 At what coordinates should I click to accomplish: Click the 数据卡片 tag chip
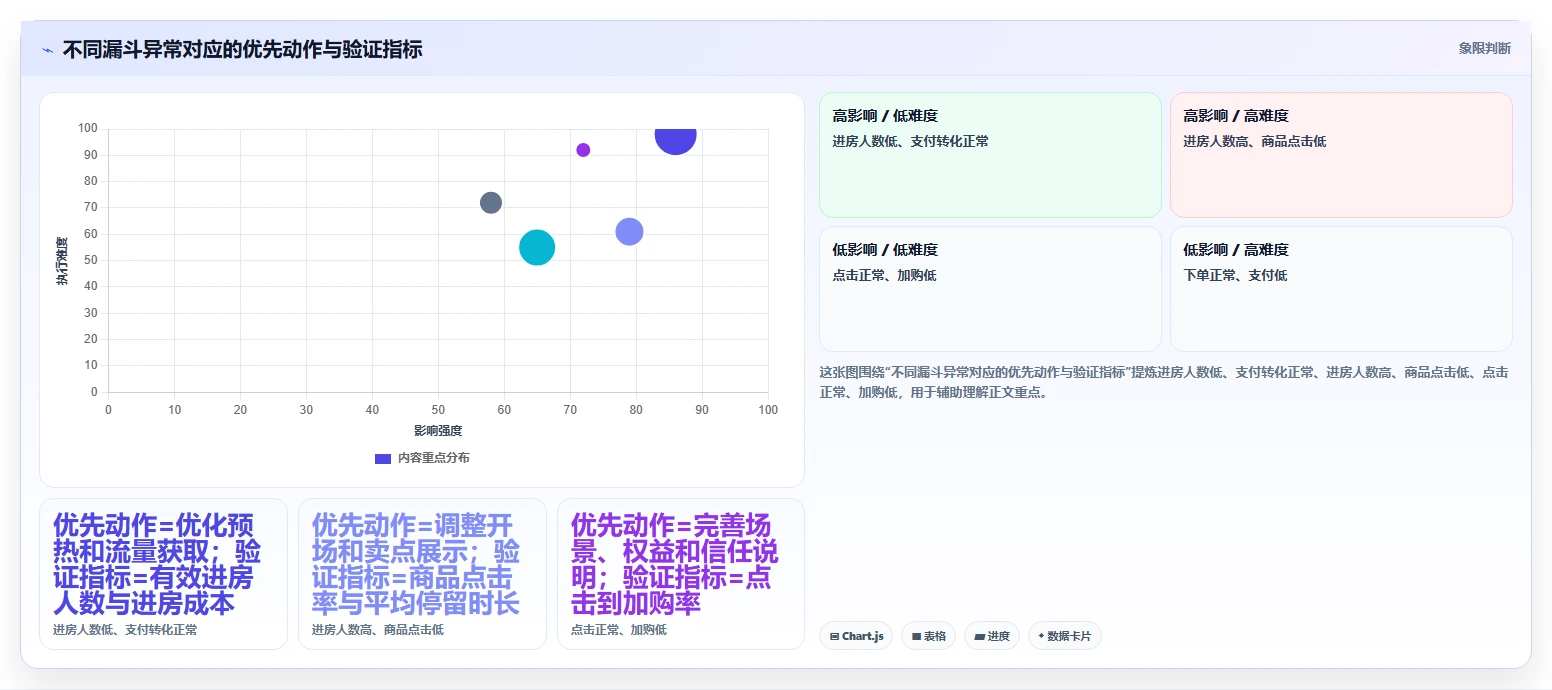pyautogui.click(x=1065, y=636)
